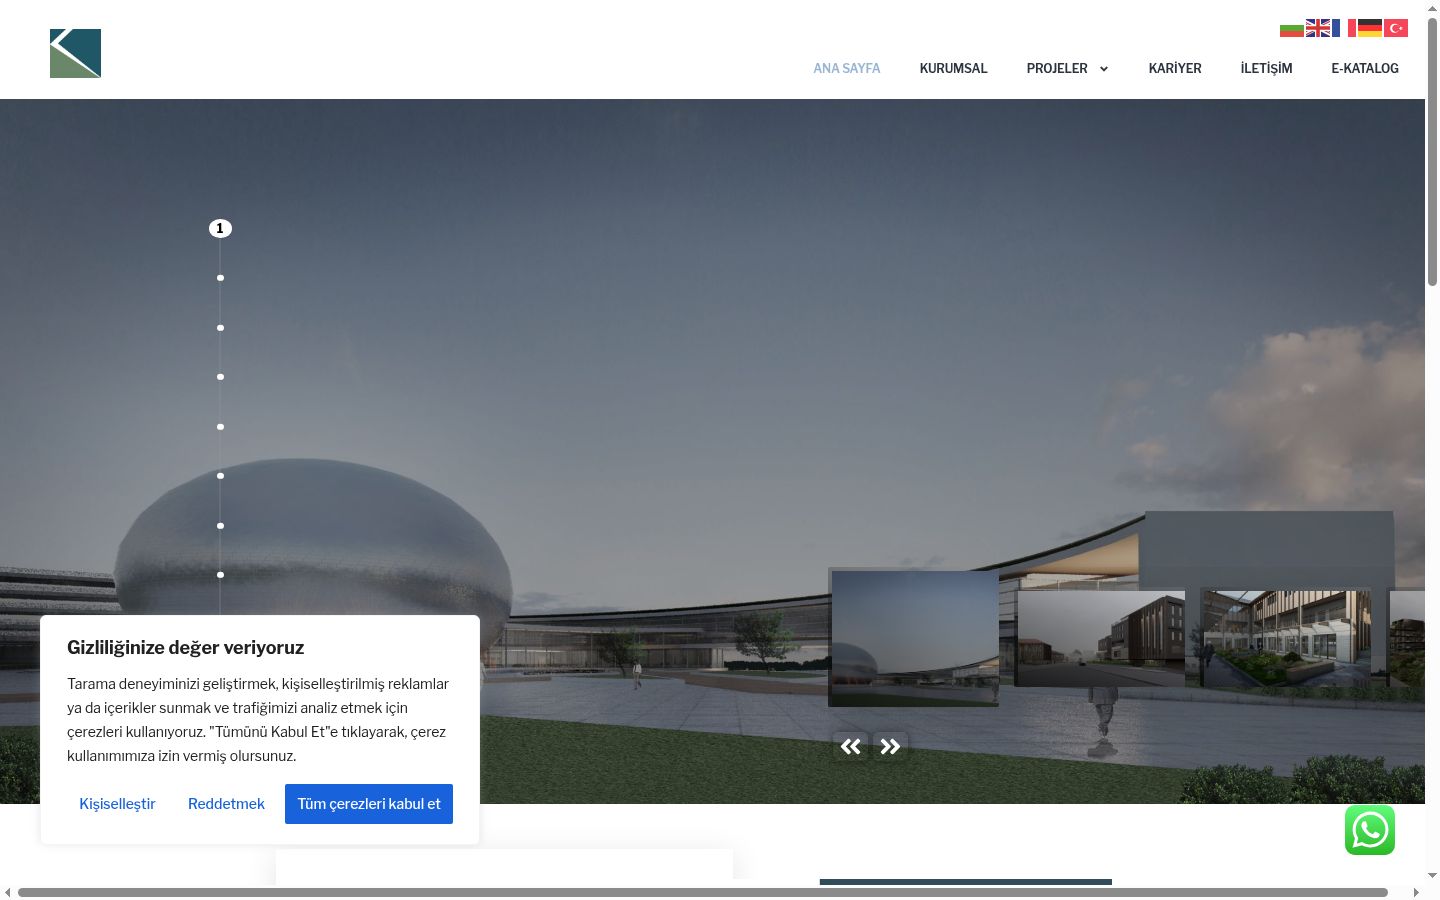Screen dimensions: 1440x900
Task: Navigate to KURUMSAL page
Action: (x=953, y=68)
